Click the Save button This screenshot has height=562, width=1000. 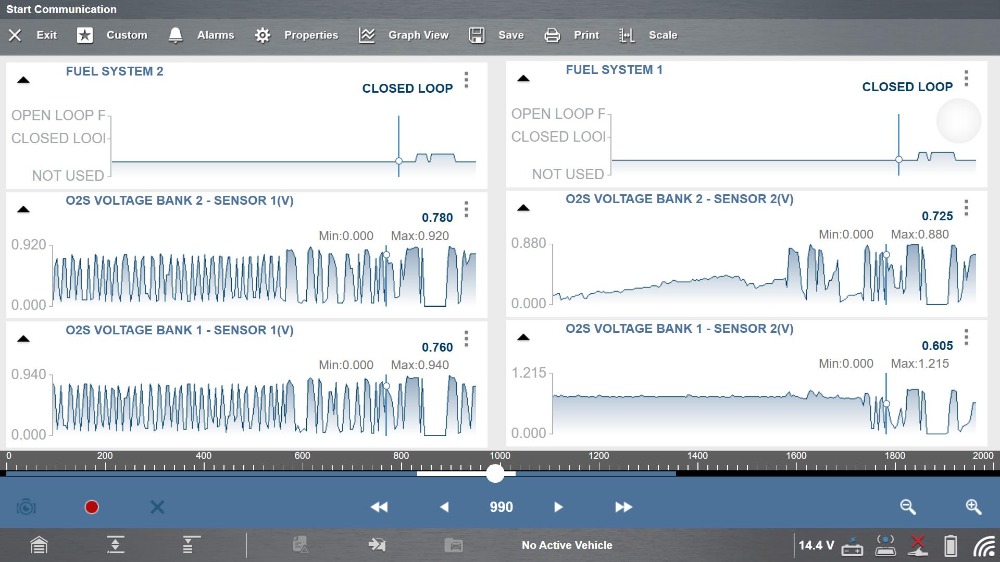click(x=497, y=35)
